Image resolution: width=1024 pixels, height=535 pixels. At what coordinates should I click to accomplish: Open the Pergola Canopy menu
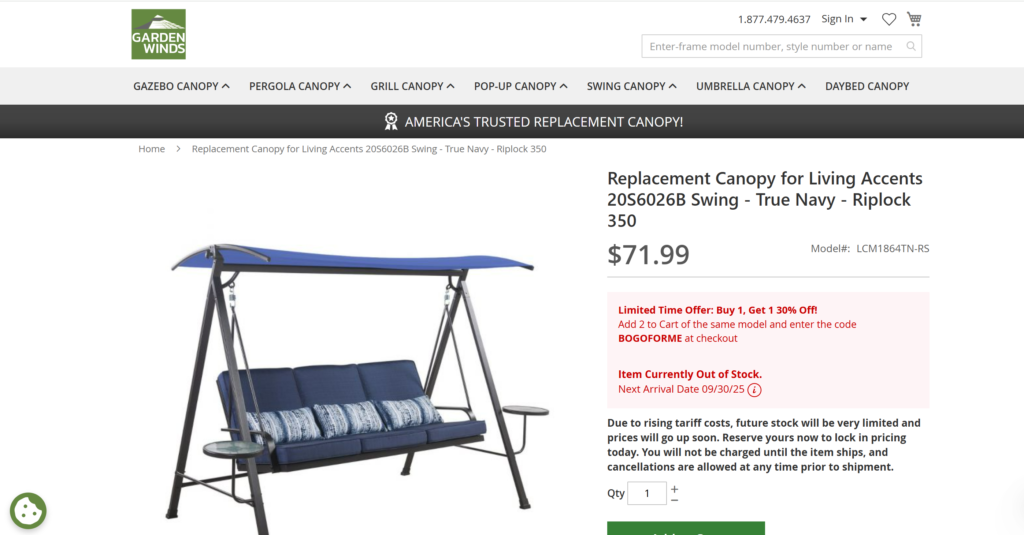point(300,86)
